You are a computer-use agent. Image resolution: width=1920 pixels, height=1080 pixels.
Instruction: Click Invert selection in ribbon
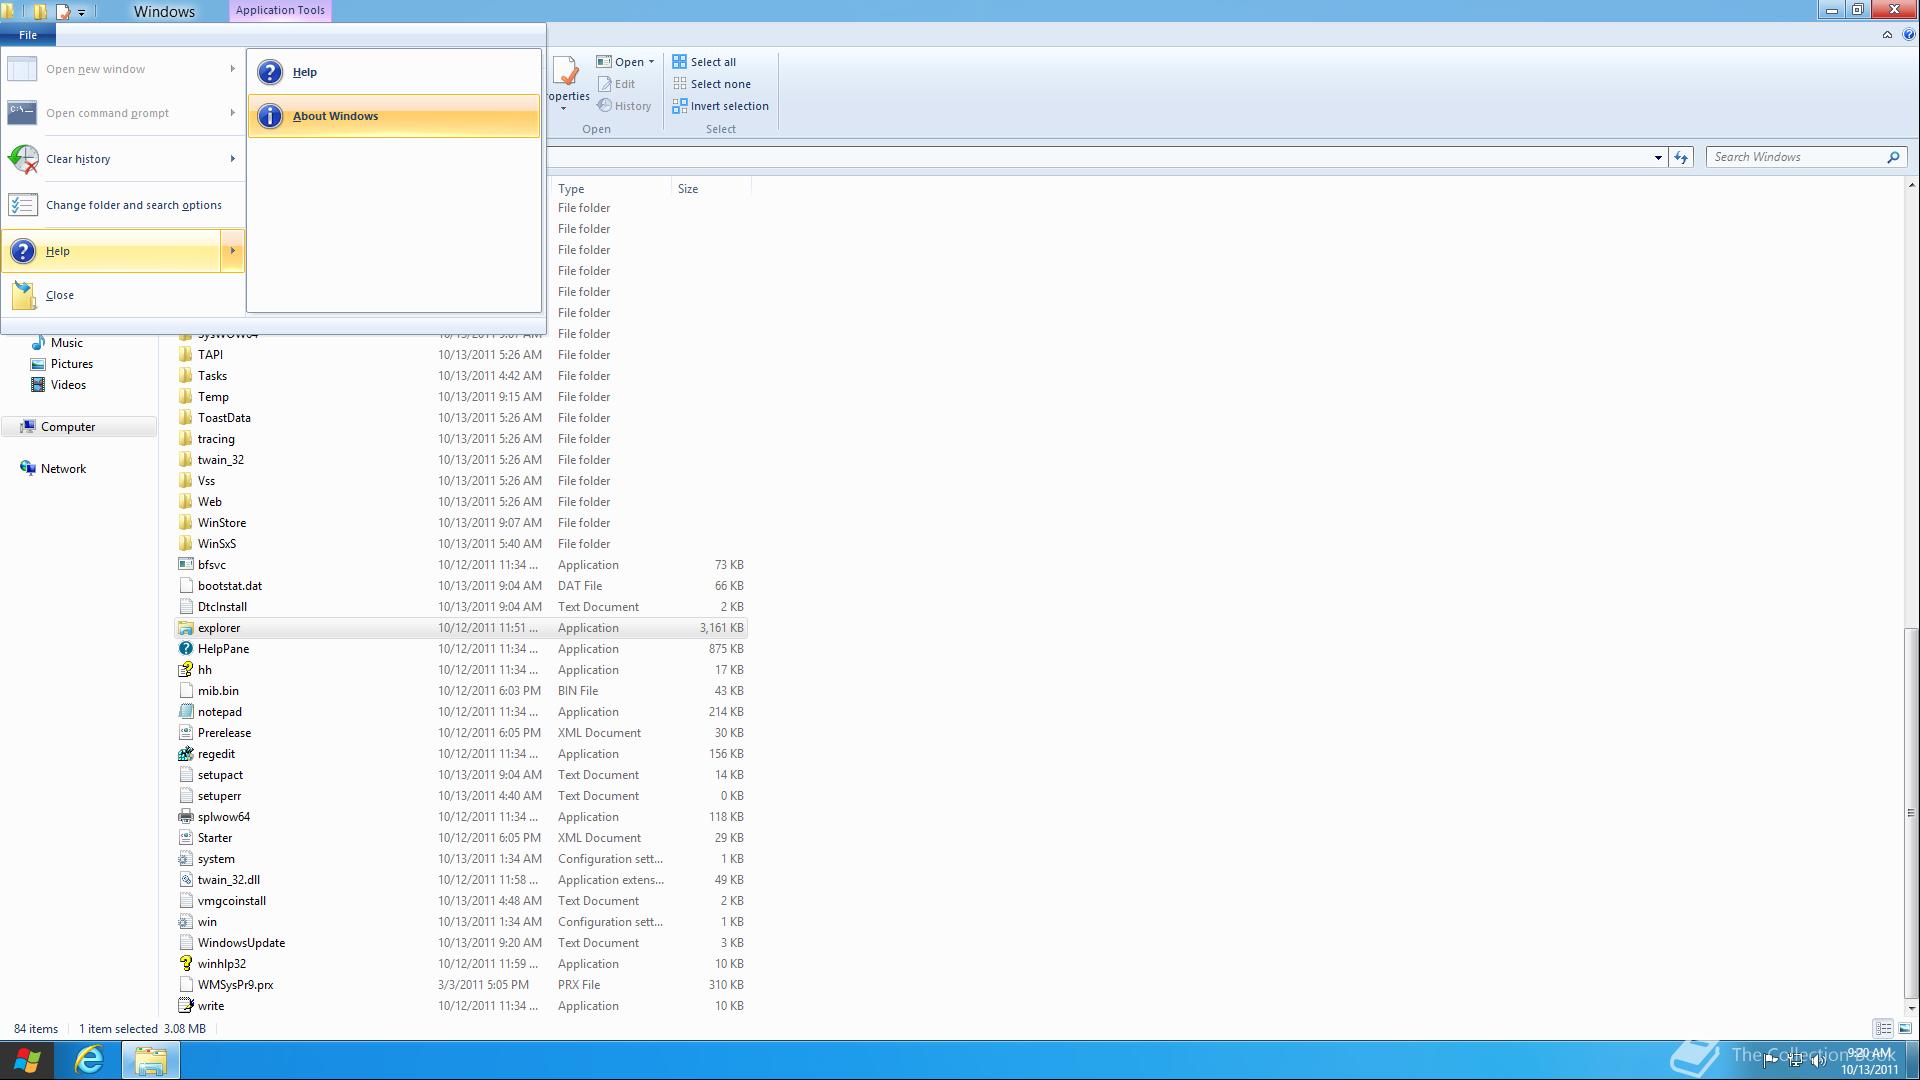point(721,106)
